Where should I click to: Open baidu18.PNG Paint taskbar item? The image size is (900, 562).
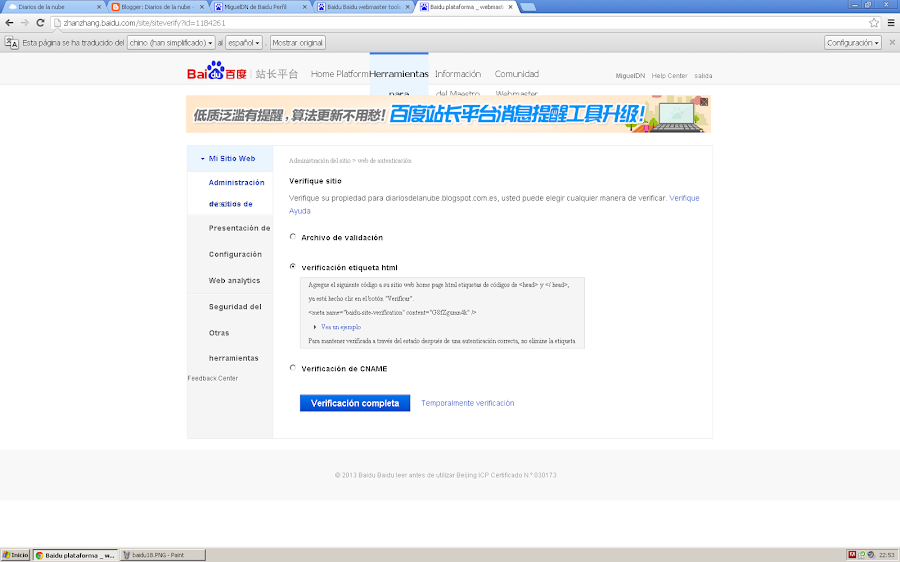click(x=163, y=555)
